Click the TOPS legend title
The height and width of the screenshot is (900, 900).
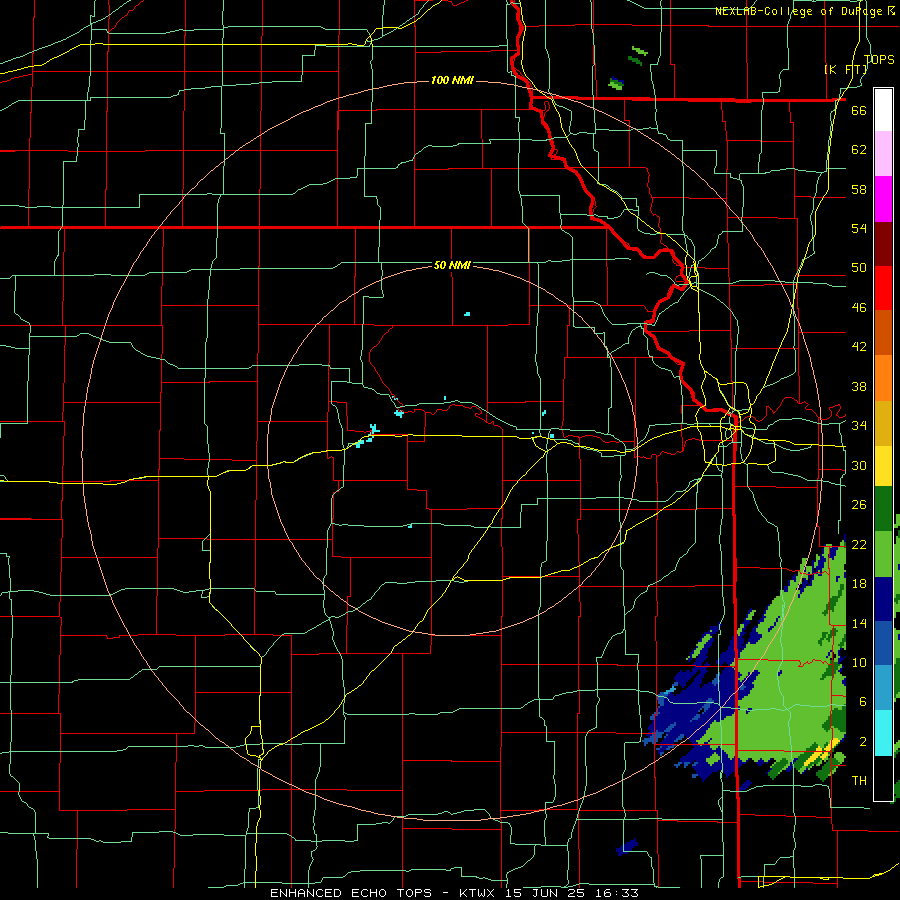pos(879,59)
